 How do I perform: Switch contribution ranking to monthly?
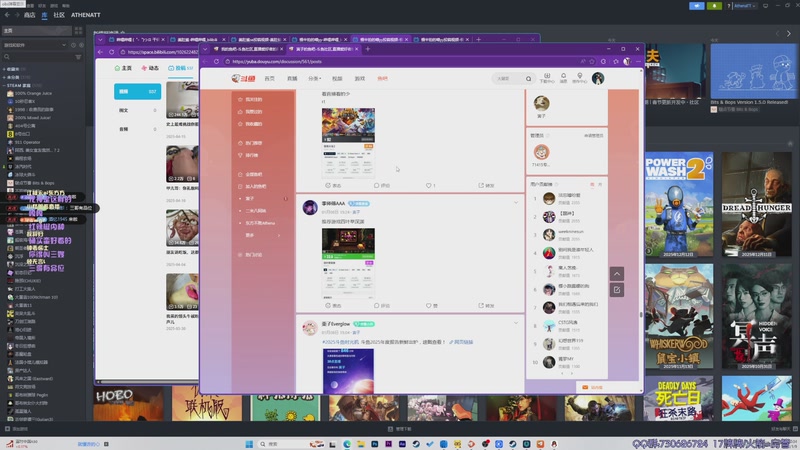[600, 184]
